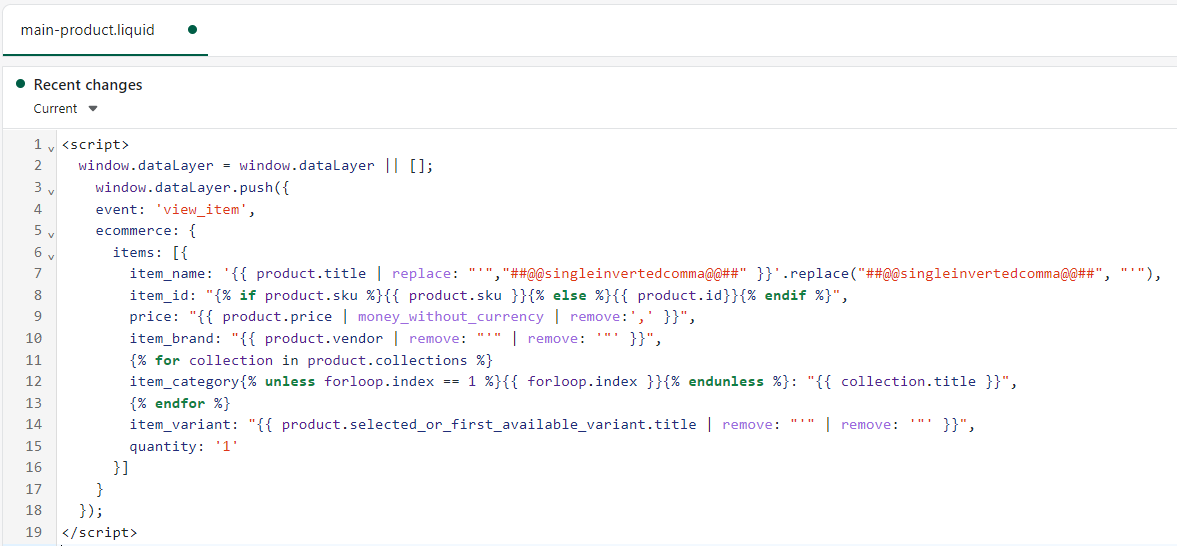Click line number 19 in the gutter
1177x546 pixels.
click(34, 532)
